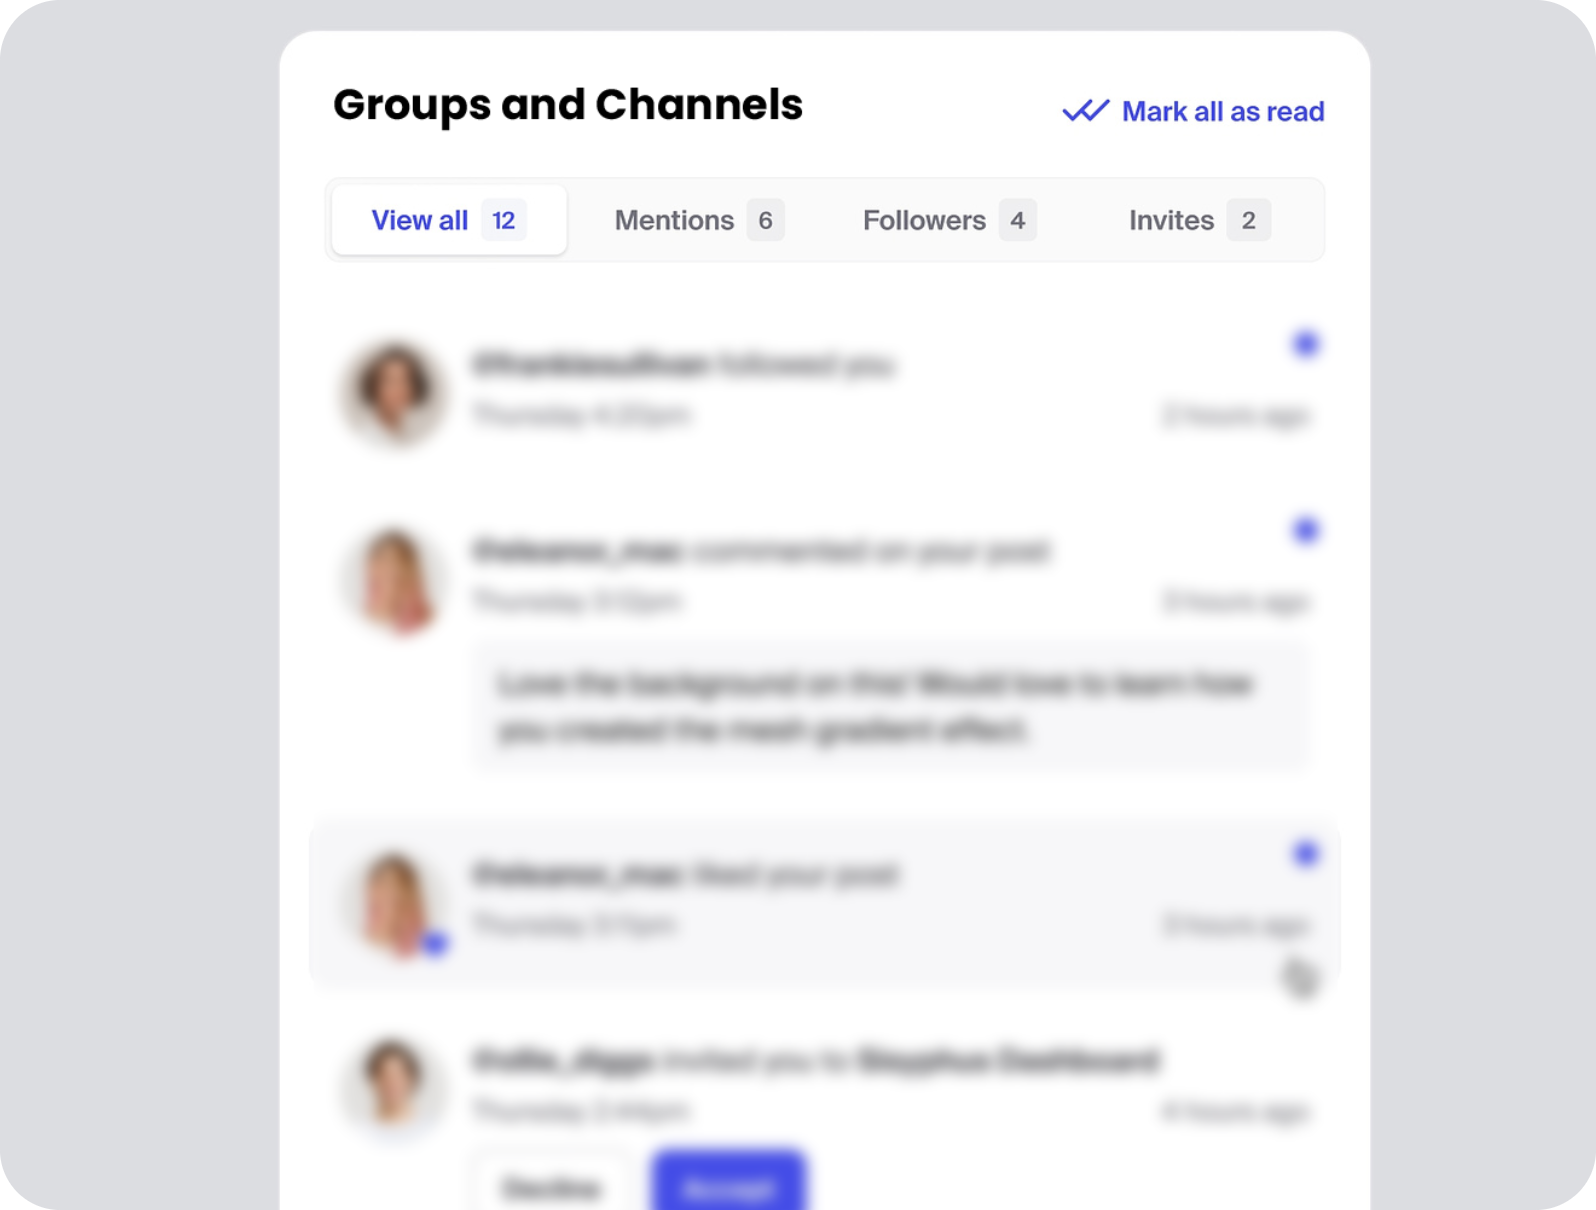Select the View all tab

pyautogui.click(x=420, y=220)
